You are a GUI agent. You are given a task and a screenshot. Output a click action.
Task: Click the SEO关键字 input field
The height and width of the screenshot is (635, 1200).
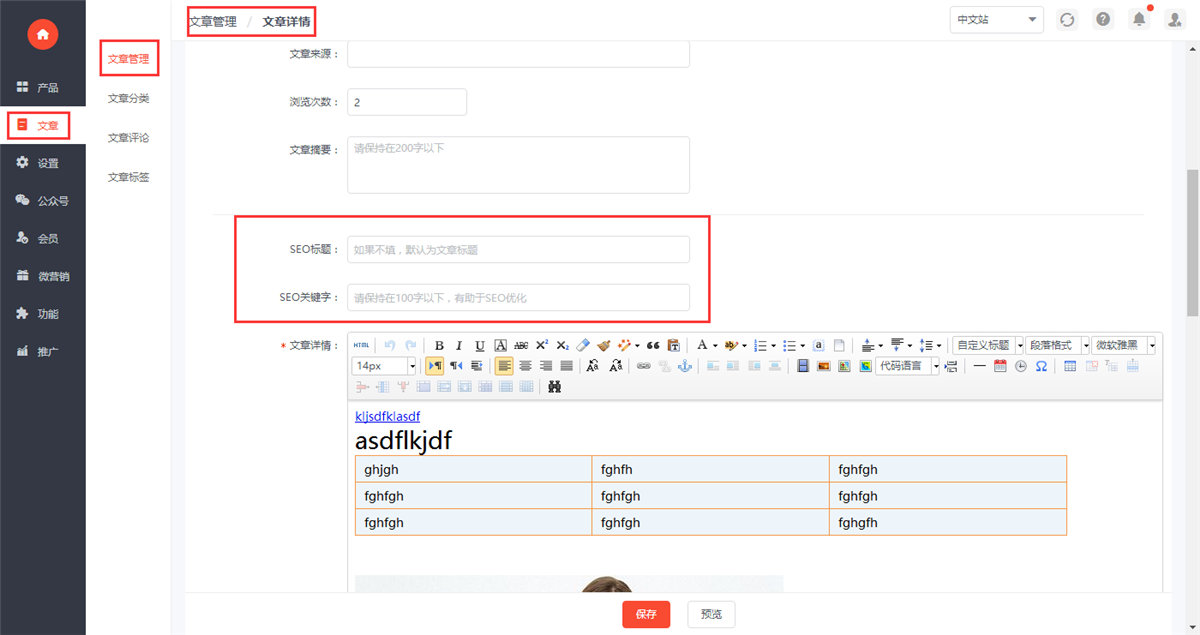tap(518, 297)
